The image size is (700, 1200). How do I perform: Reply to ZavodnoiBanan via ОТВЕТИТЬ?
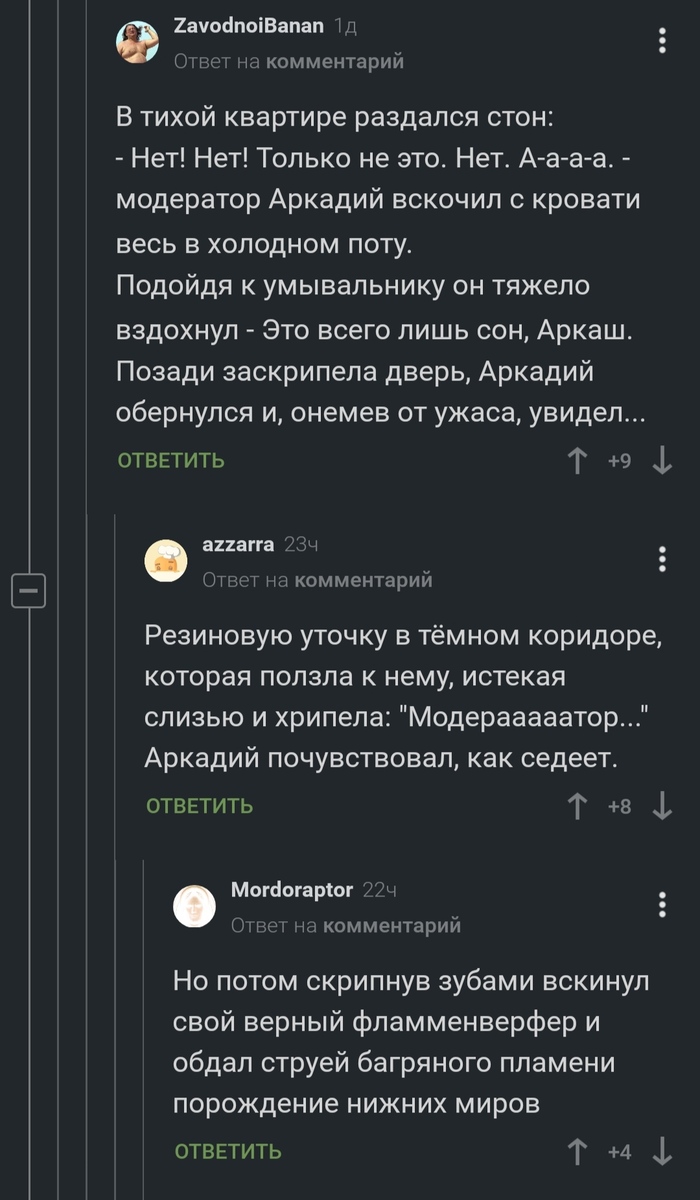[x=171, y=461]
